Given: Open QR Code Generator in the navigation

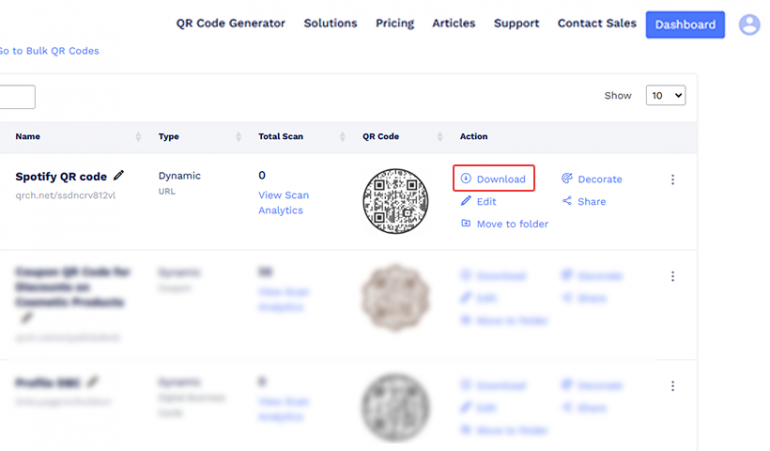Looking at the screenshot, I should (x=230, y=23).
